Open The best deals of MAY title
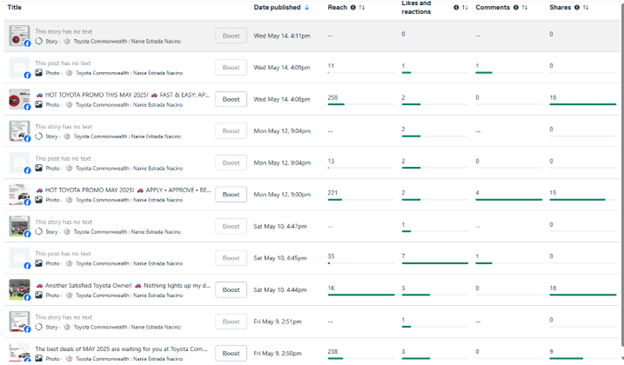Image resolution: width=624 pixels, height=365 pixels. click(x=121, y=349)
